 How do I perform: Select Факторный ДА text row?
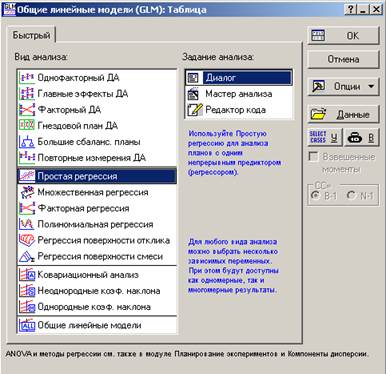(69, 110)
